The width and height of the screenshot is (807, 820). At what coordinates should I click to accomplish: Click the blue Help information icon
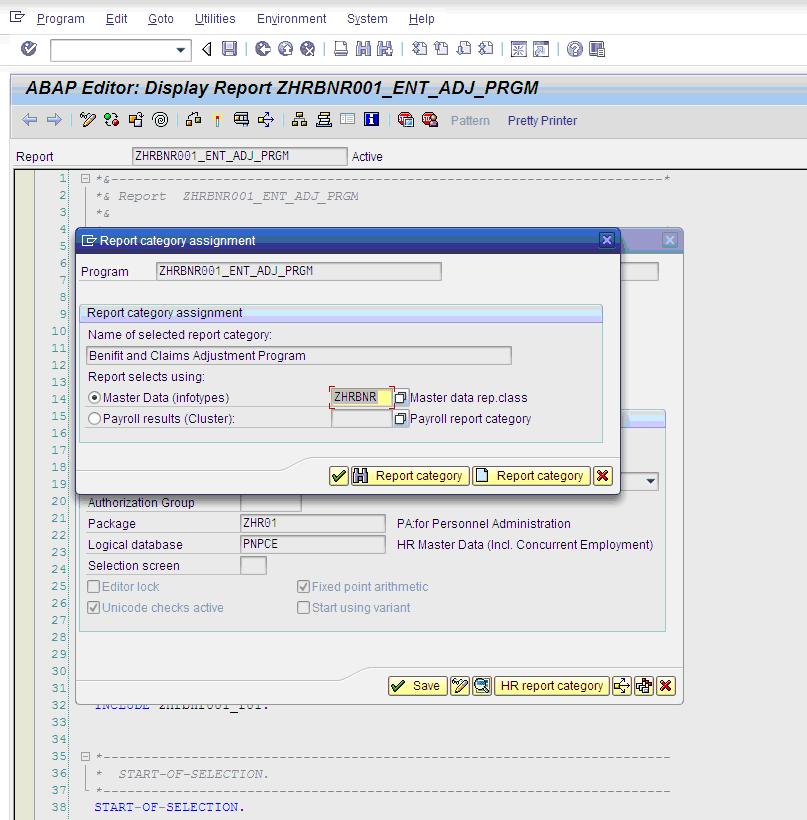pyautogui.click(x=371, y=120)
